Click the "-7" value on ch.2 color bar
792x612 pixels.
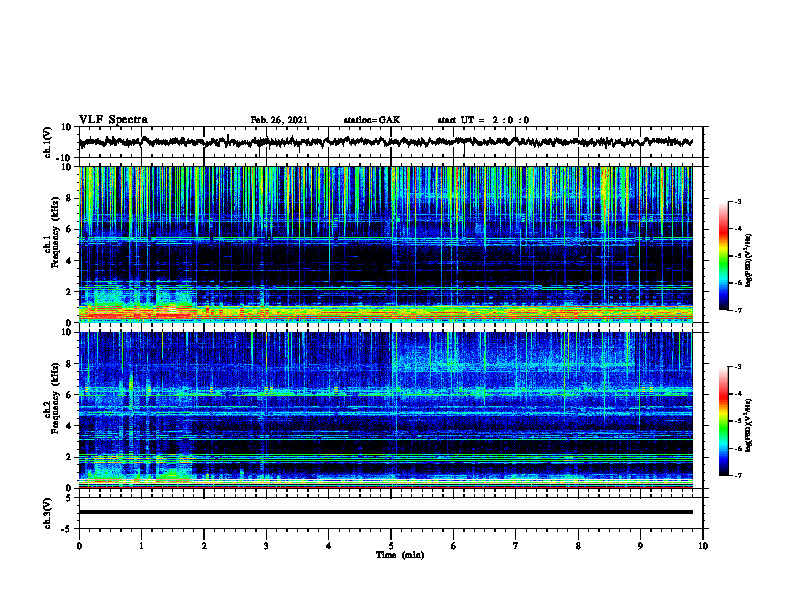point(737,475)
